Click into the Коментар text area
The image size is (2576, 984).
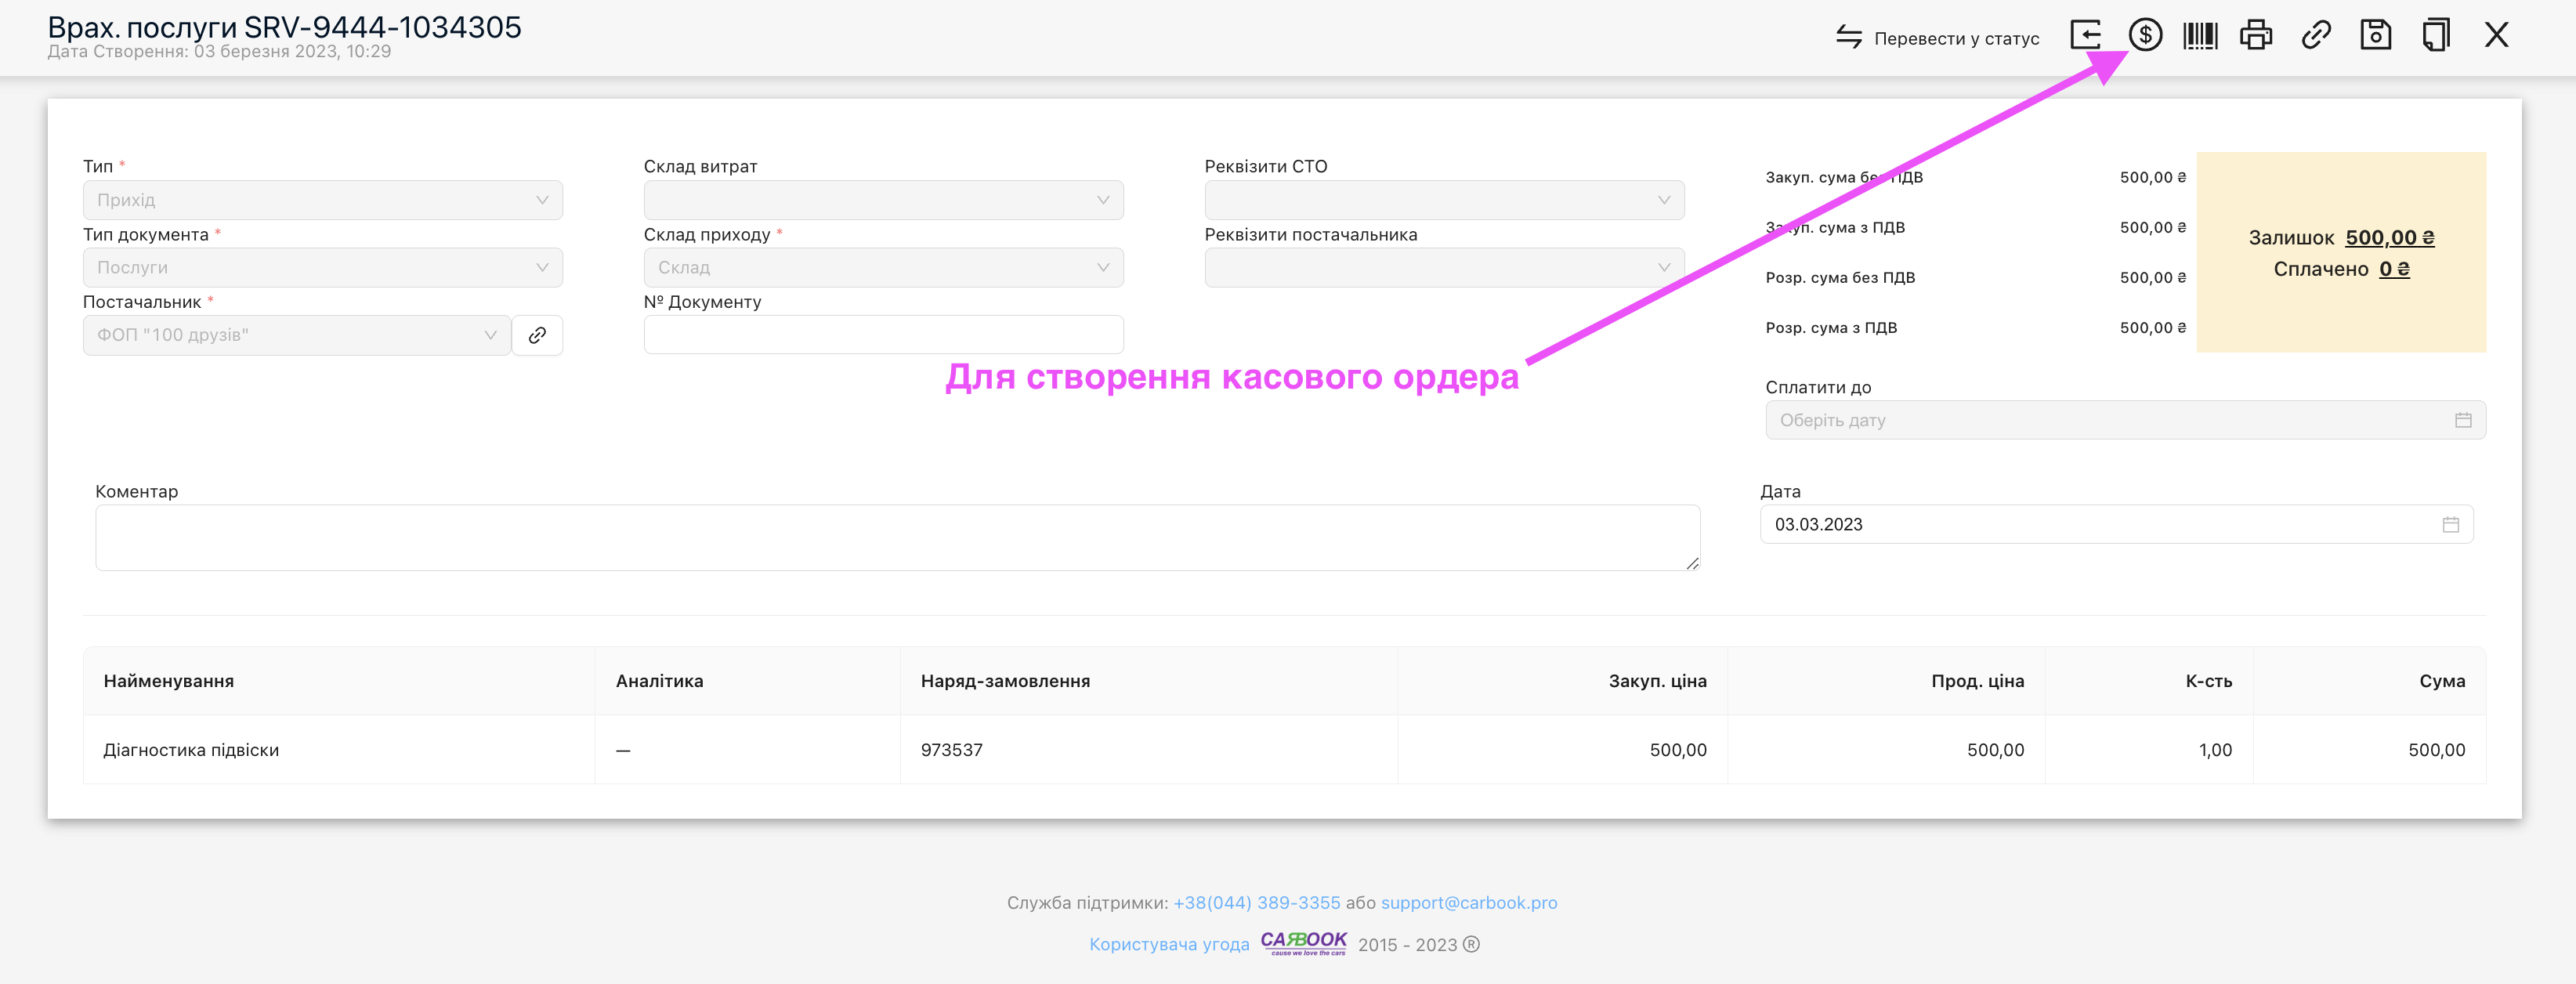[897, 538]
